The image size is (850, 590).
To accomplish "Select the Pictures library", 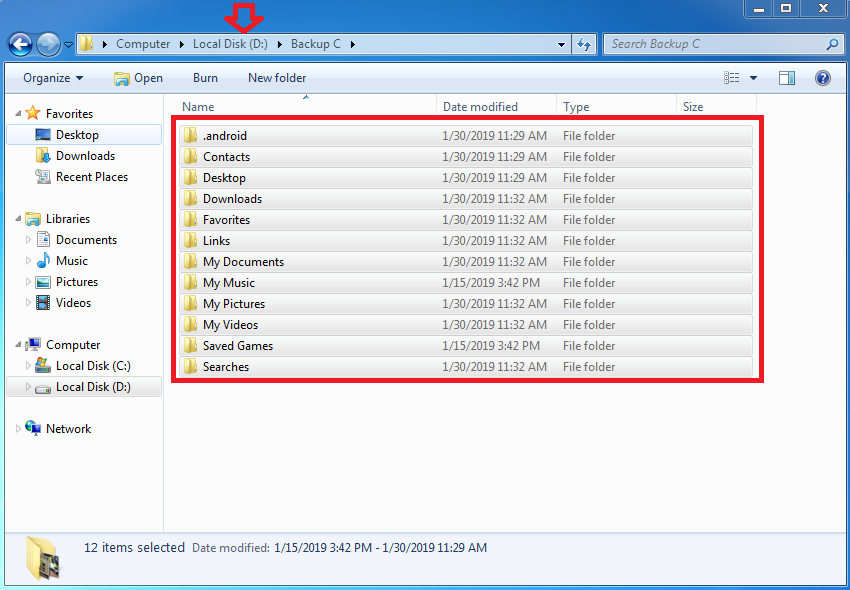I will [x=77, y=282].
